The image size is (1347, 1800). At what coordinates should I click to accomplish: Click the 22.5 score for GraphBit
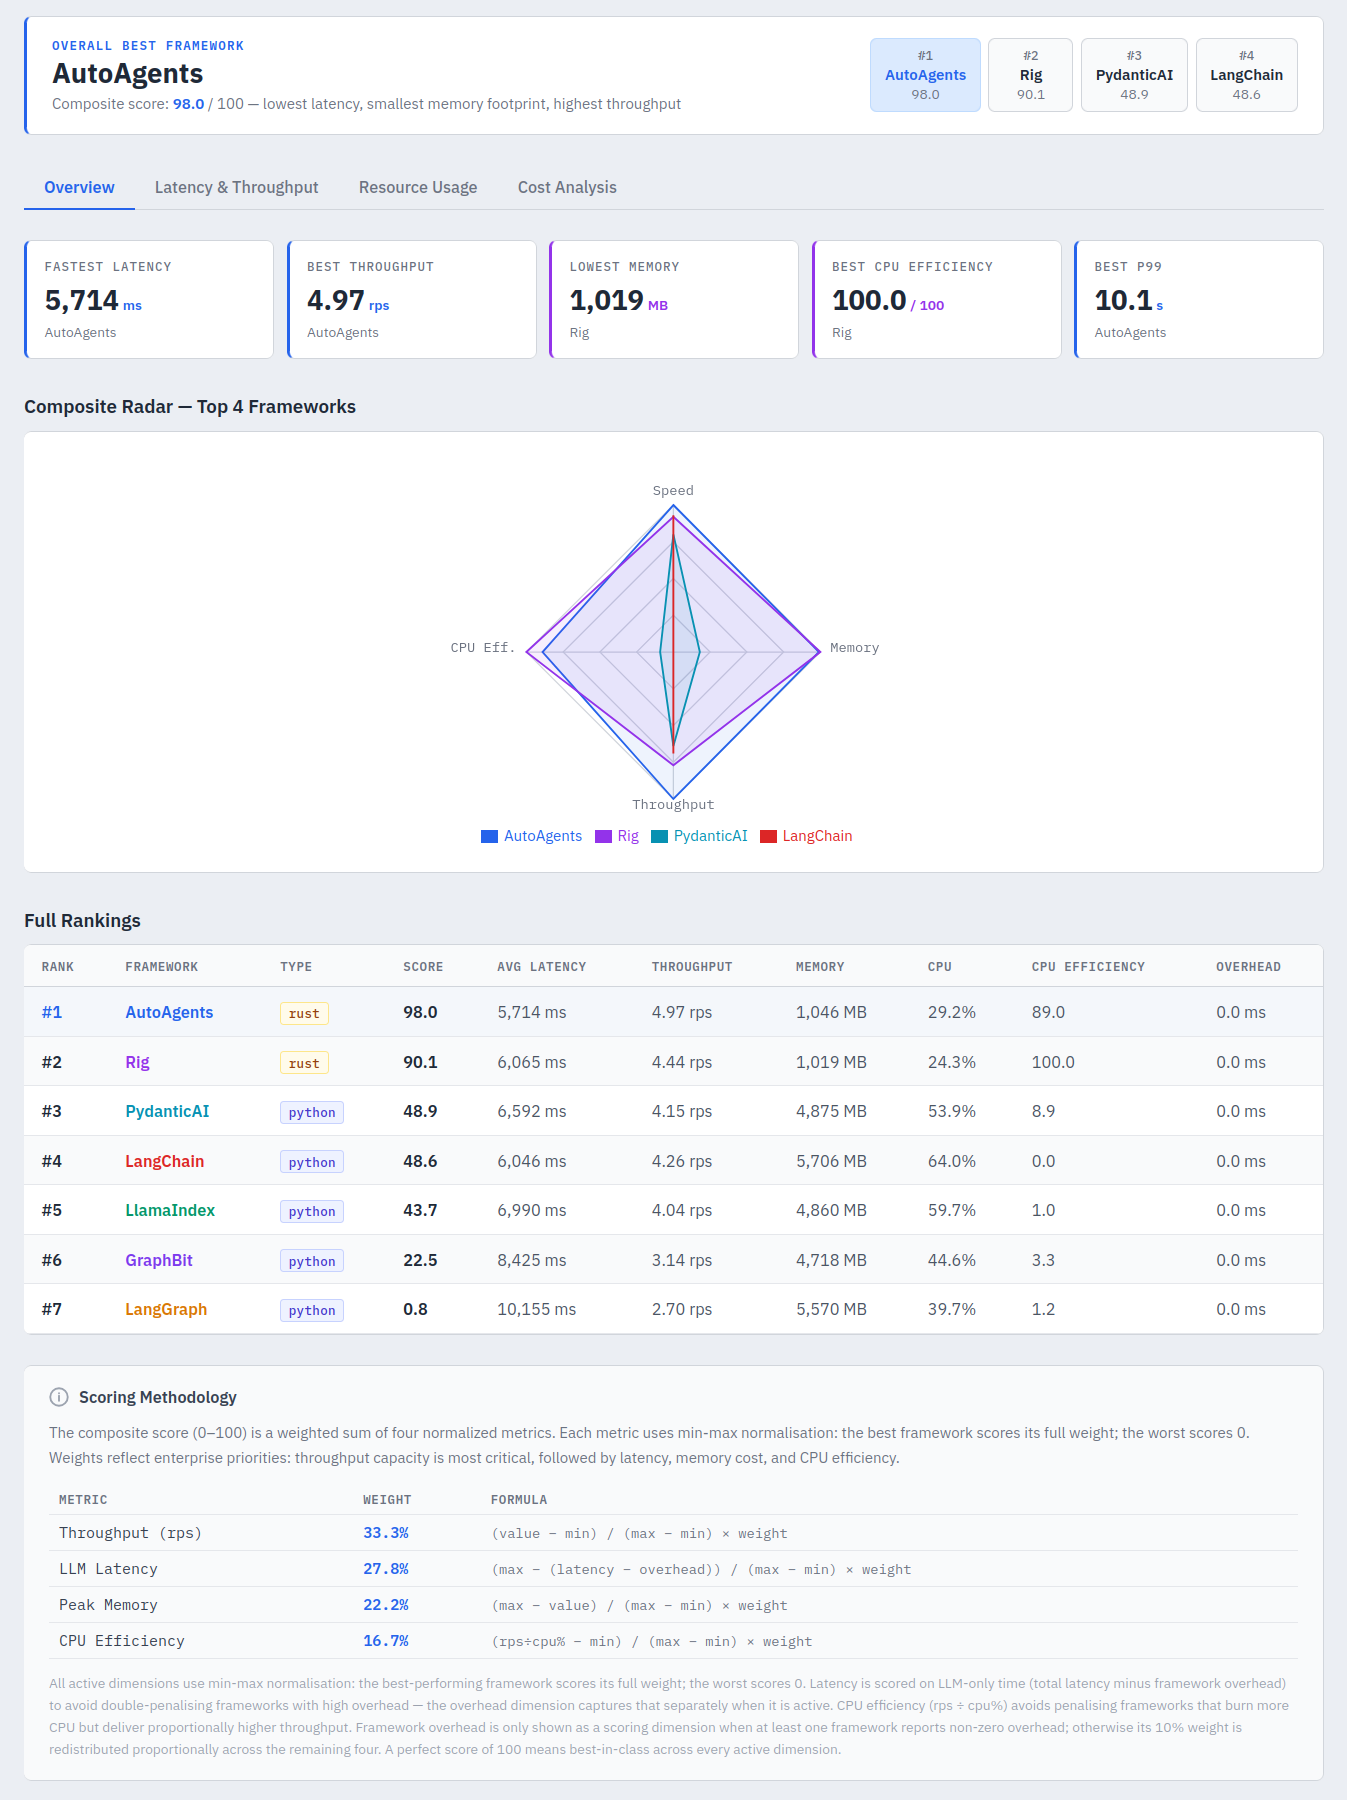click(420, 1260)
